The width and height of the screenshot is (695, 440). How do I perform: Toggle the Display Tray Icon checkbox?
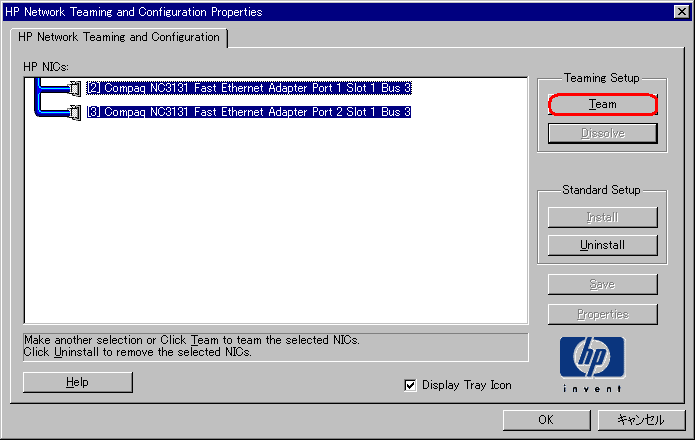(x=410, y=385)
